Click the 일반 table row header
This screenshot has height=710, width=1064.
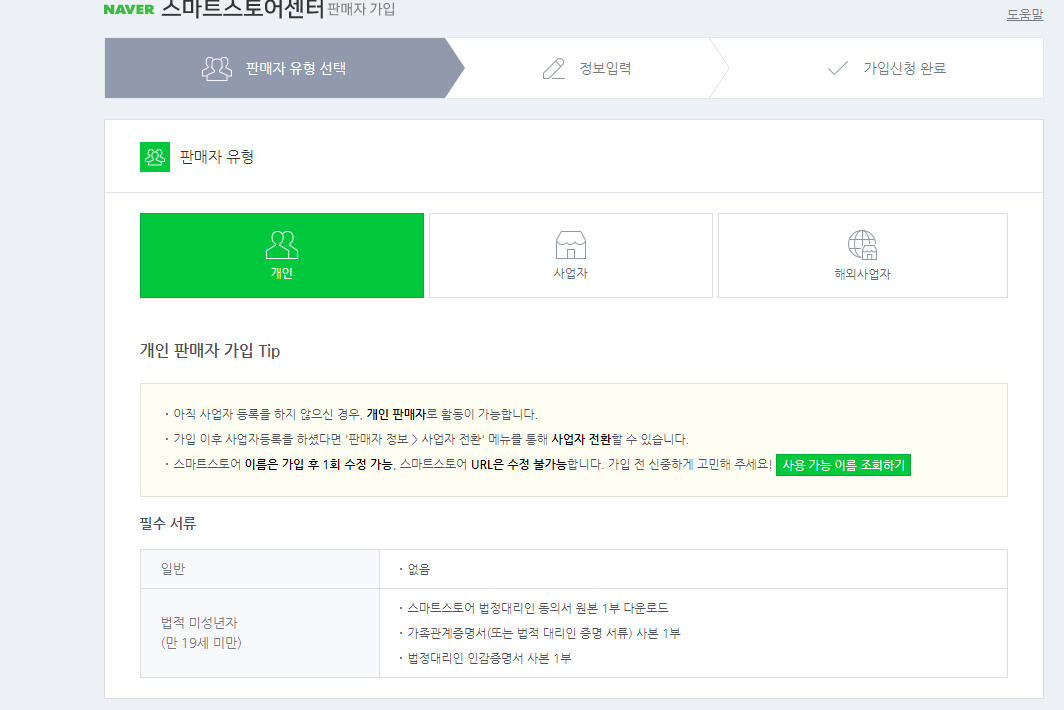click(x=260, y=569)
